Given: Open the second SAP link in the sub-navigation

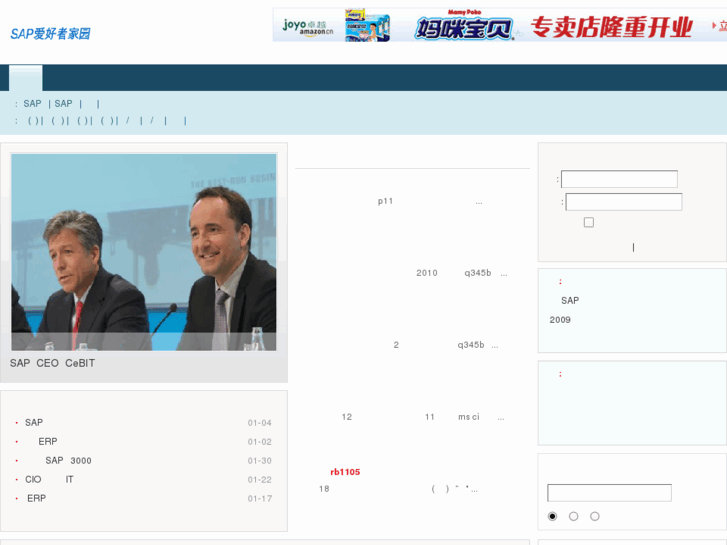Looking at the screenshot, I should tap(64, 103).
